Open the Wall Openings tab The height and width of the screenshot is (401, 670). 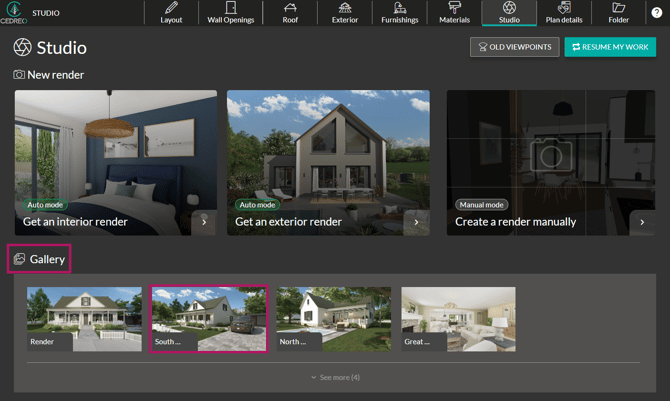coord(231,13)
